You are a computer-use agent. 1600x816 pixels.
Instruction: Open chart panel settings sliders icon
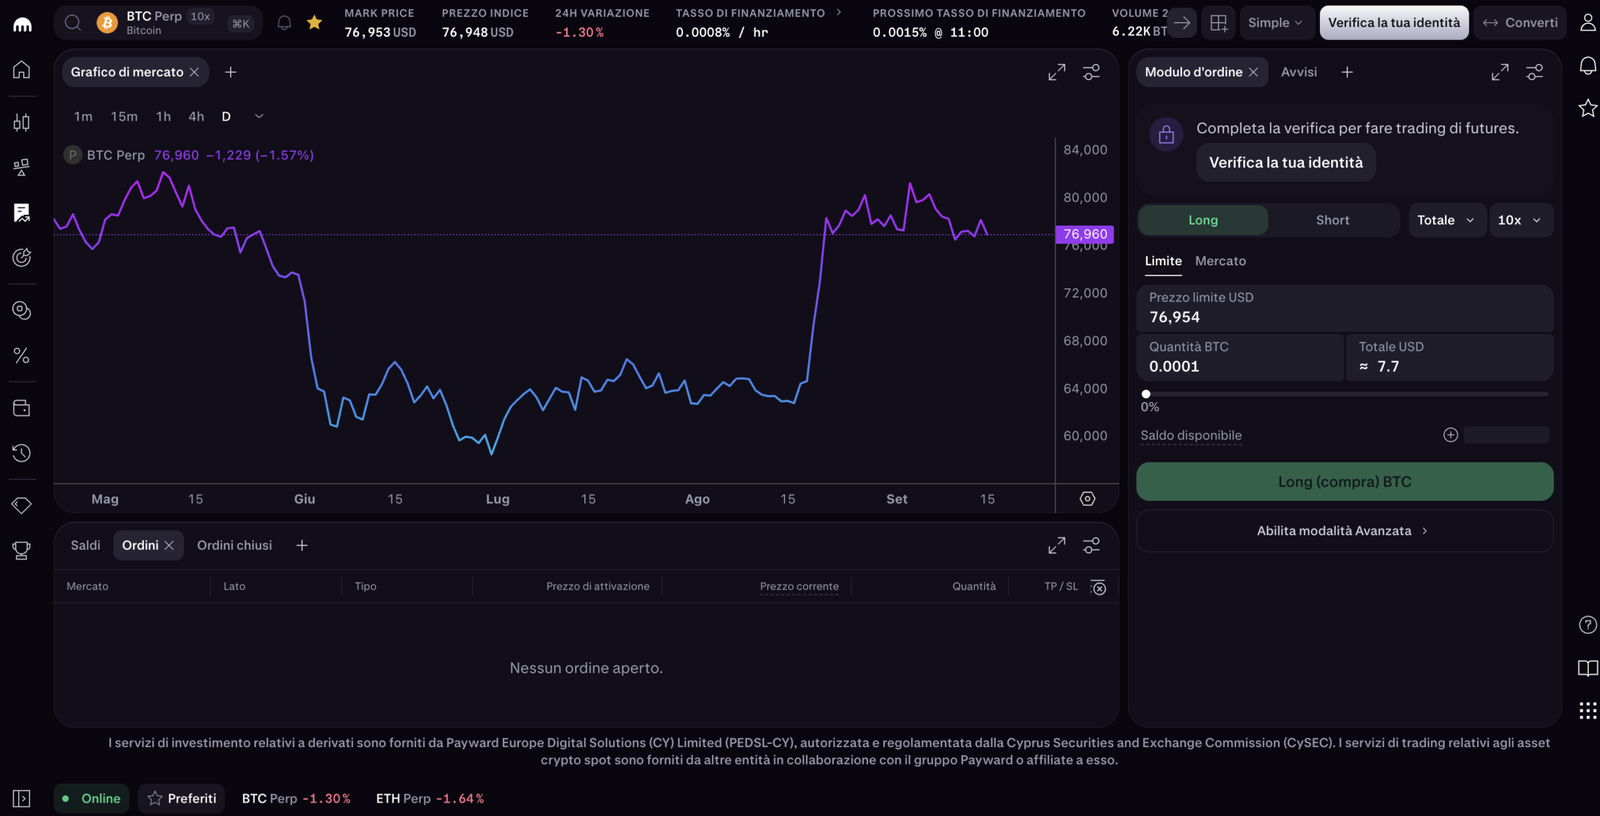[x=1091, y=72]
